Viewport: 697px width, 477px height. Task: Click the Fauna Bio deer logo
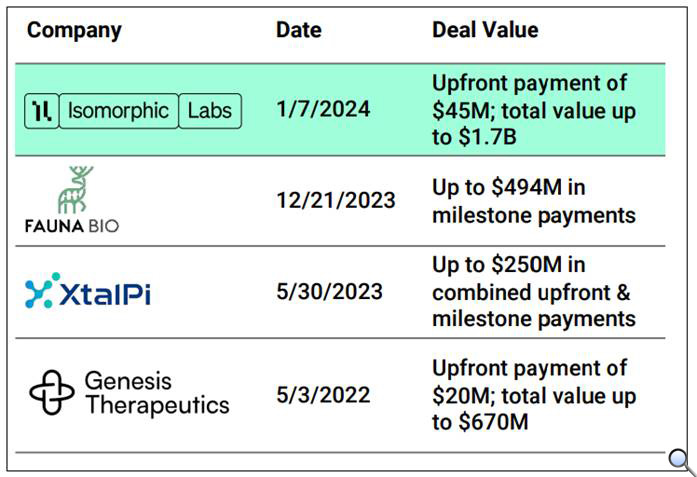pos(75,190)
